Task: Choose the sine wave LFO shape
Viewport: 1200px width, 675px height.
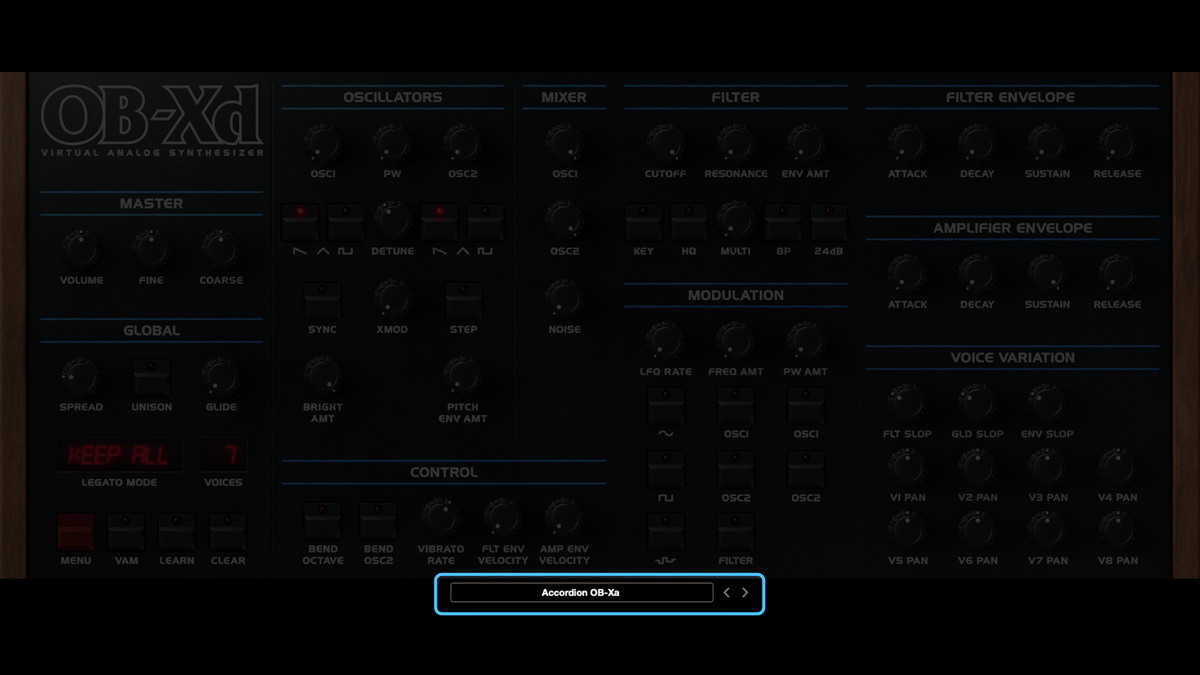Action: tap(666, 407)
